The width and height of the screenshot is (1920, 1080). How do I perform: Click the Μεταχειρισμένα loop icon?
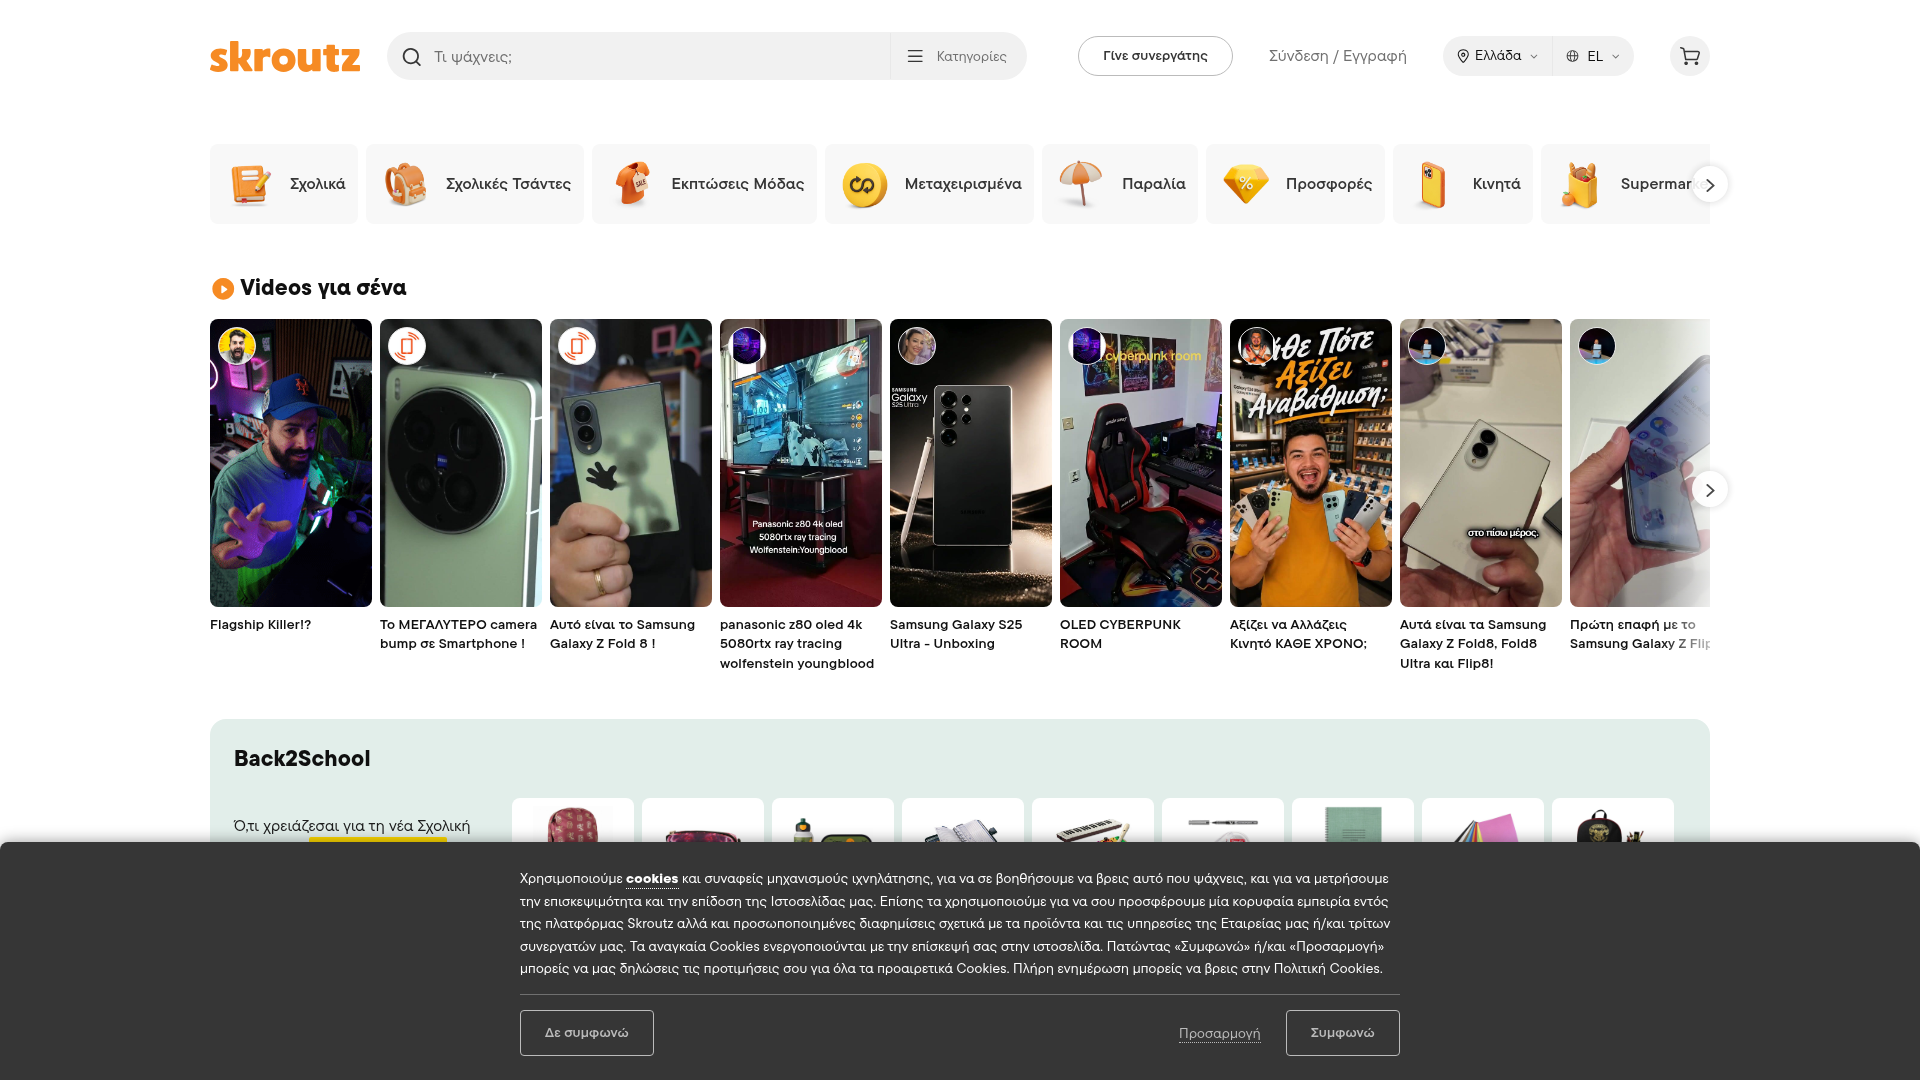(x=865, y=184)
